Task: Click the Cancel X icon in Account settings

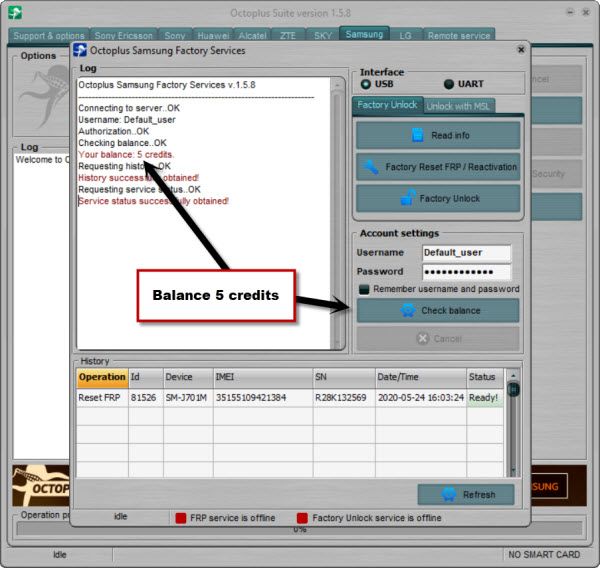Action: pos(422,338)
